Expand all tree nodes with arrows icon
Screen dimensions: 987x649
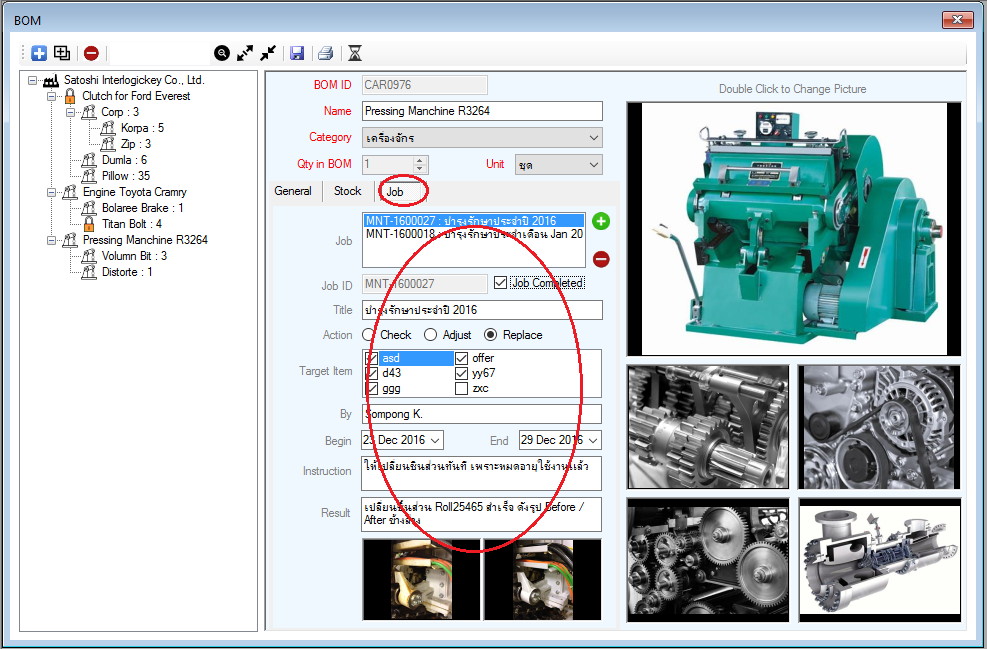pos(245,53)
